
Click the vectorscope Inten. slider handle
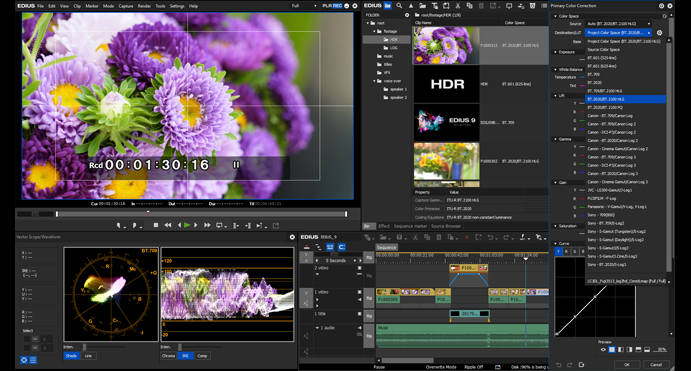(x=84, y=347)
